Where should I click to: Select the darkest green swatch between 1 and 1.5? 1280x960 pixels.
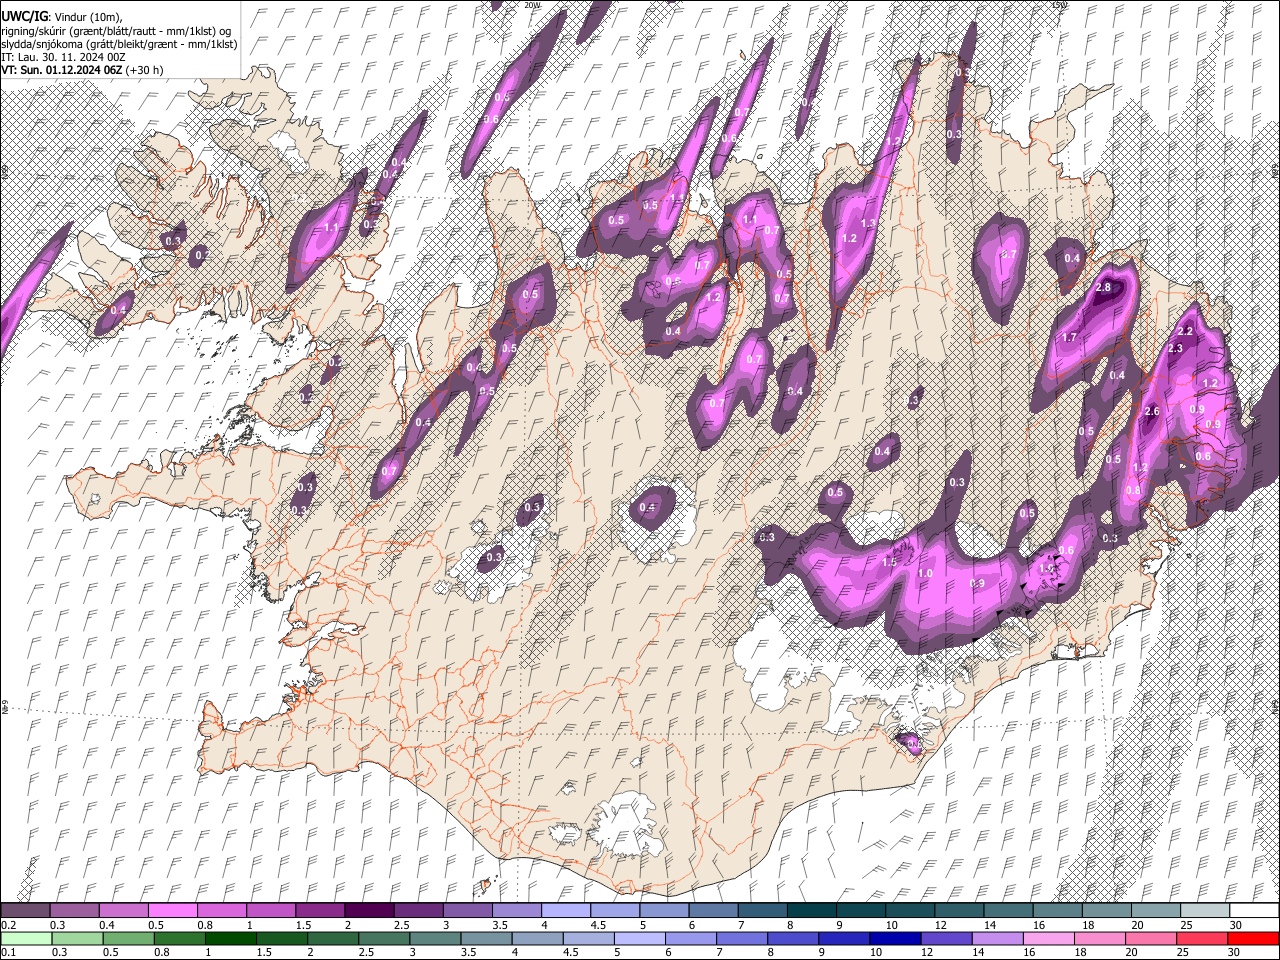tap(231, 939)
